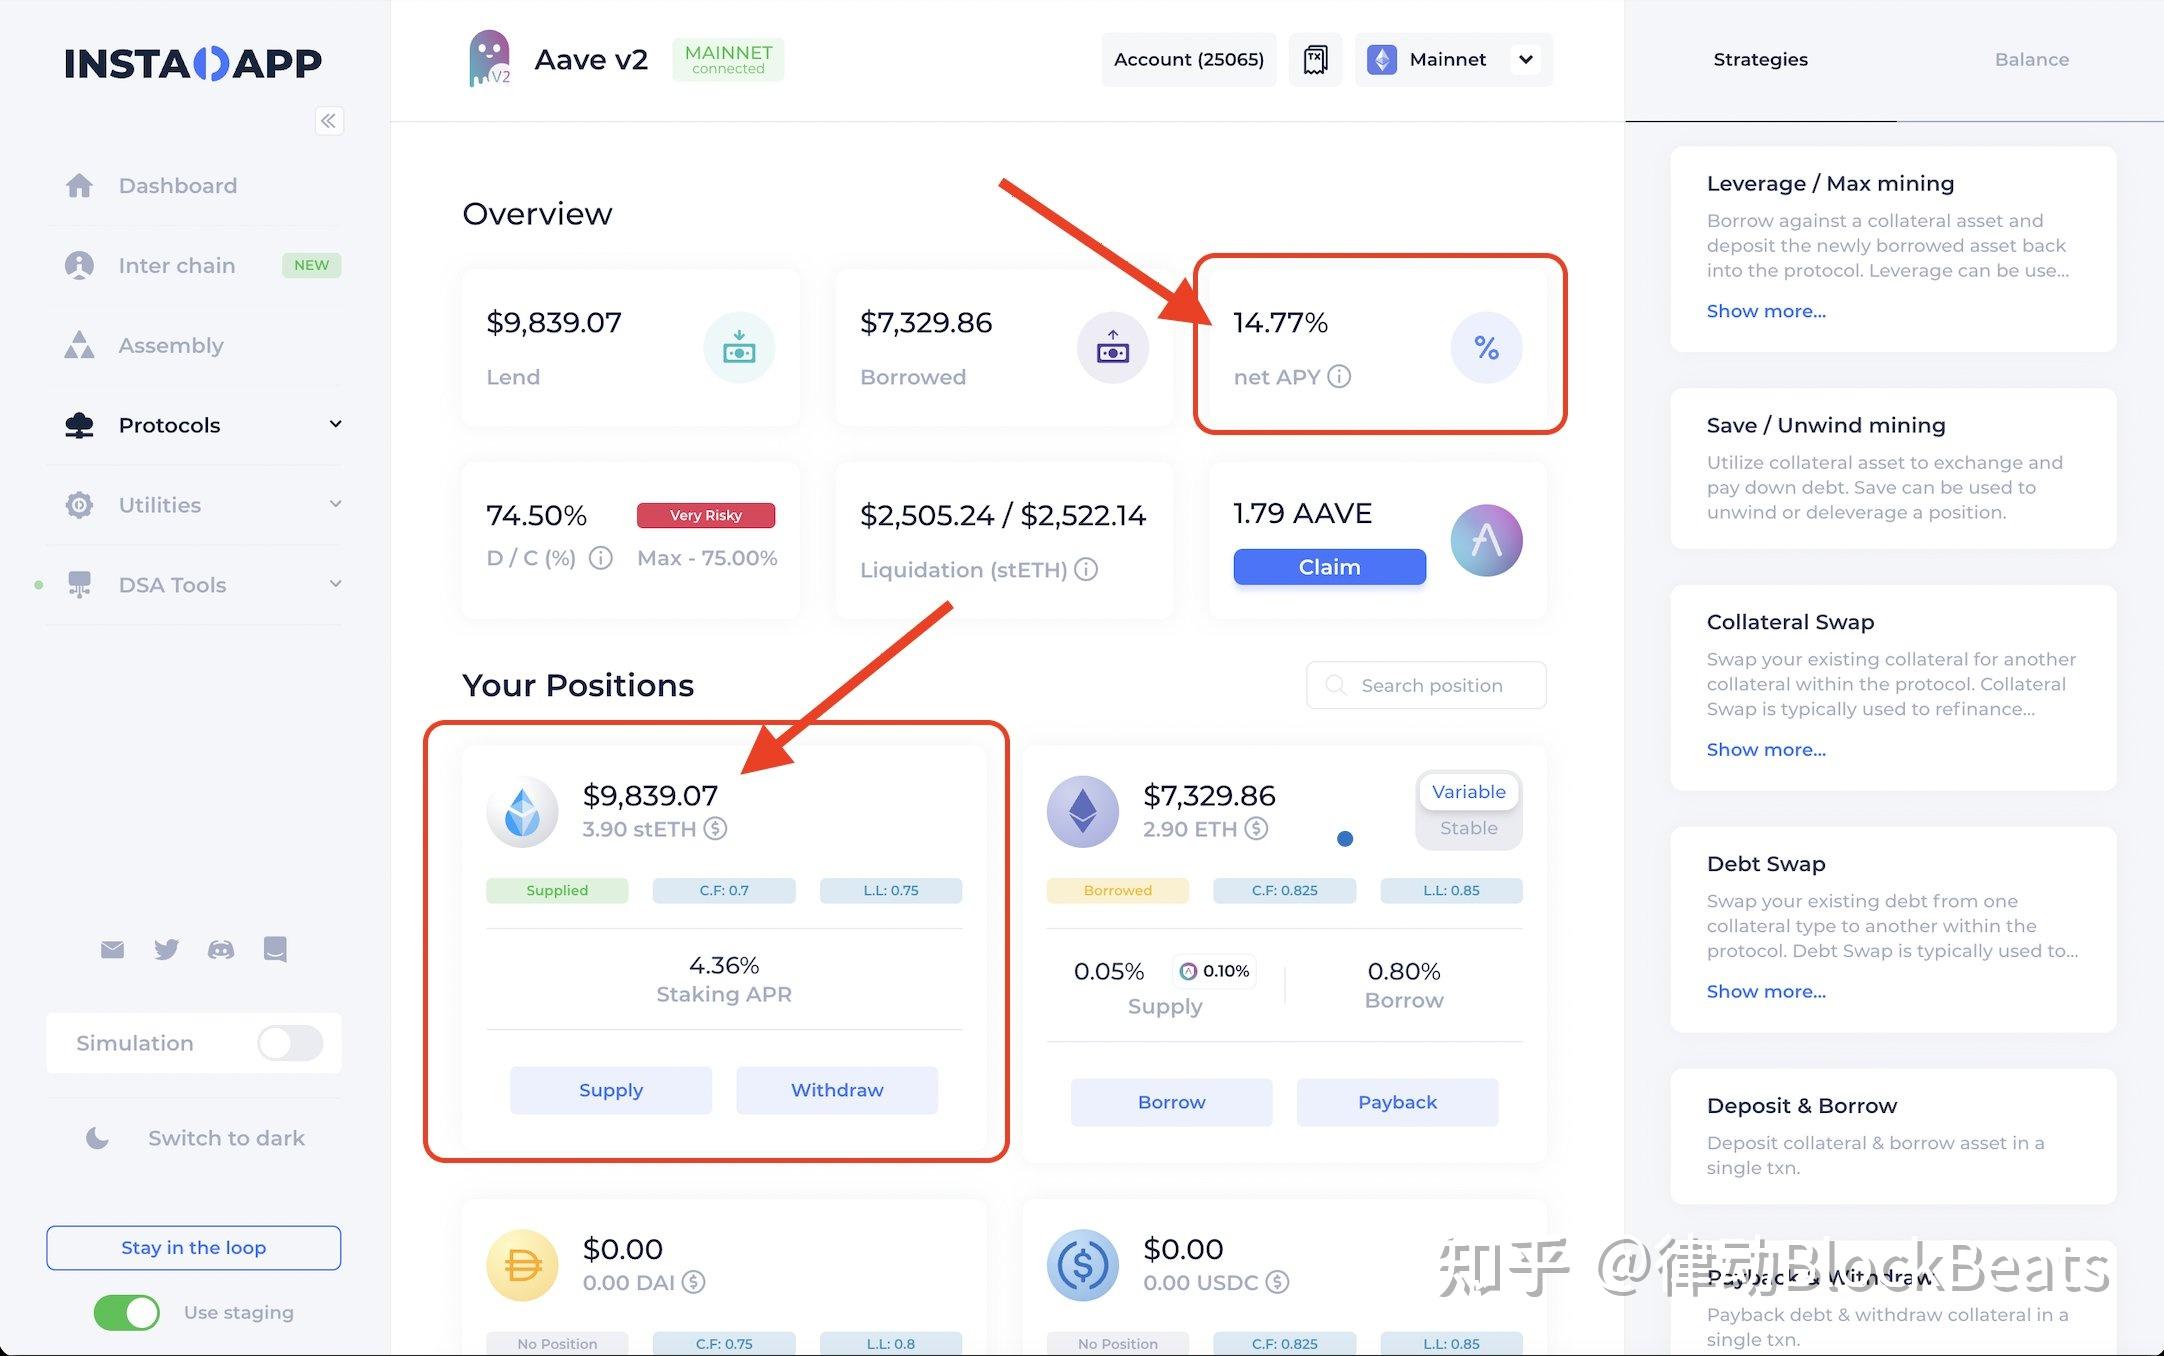This screenshot has height=1356, width=2164.
Task: Toggle the Simulation switch
Action: [x=290, y=1042]
